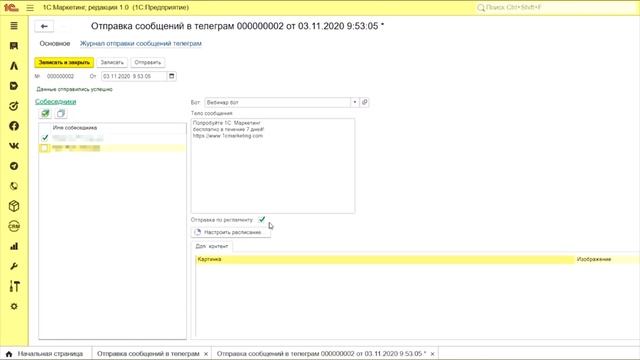Open 'Журнал отправки сообщений телеграм' link
The width and height of the screenshot is (640, 360).
click(141, 43)
